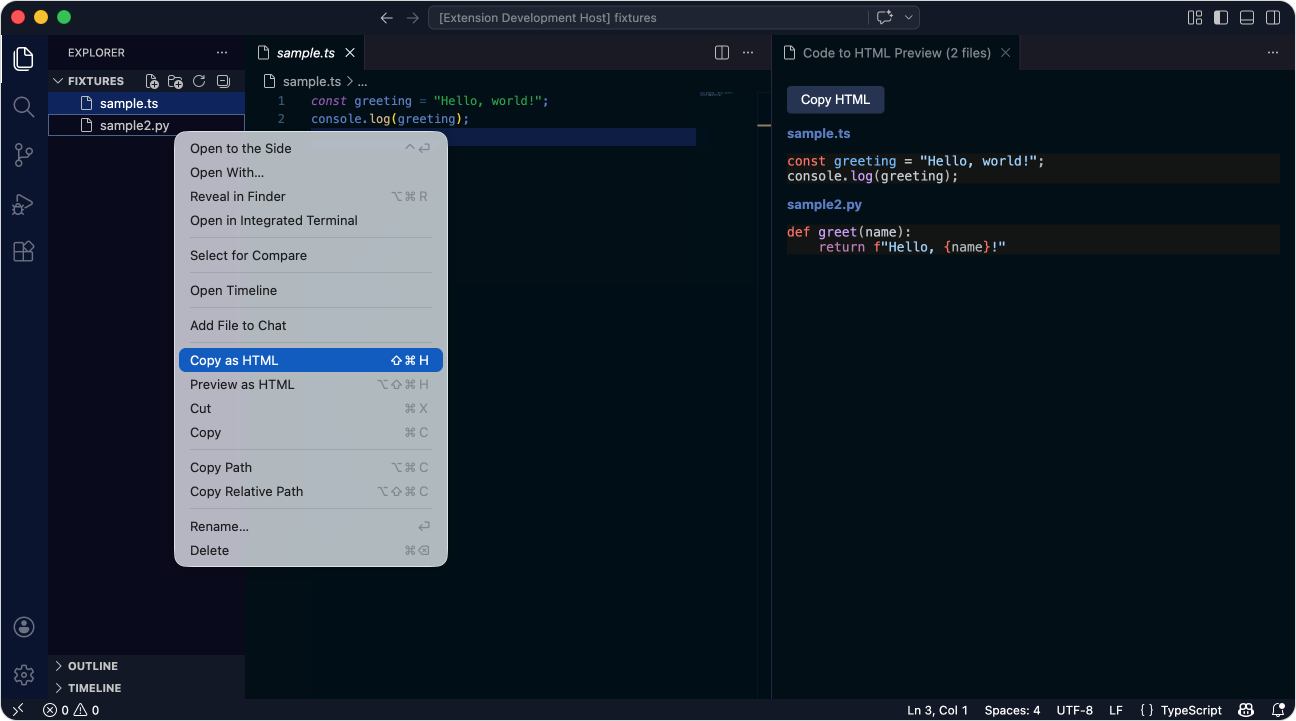Image resolution: width=1296 pixels, height=721 pixels.
Task: Open errors and warnings count in status bar
Action: pos(71,710)
